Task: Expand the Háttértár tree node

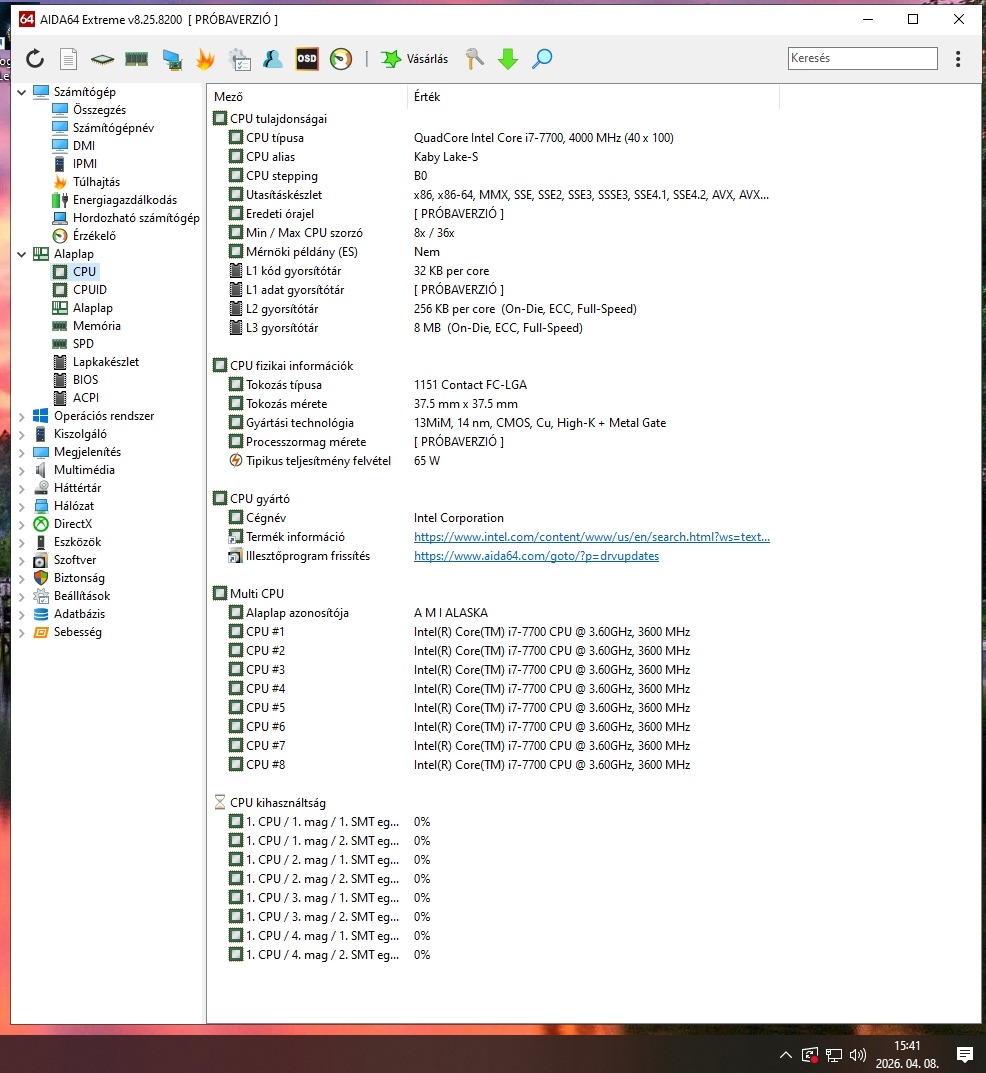Action: 21,488
